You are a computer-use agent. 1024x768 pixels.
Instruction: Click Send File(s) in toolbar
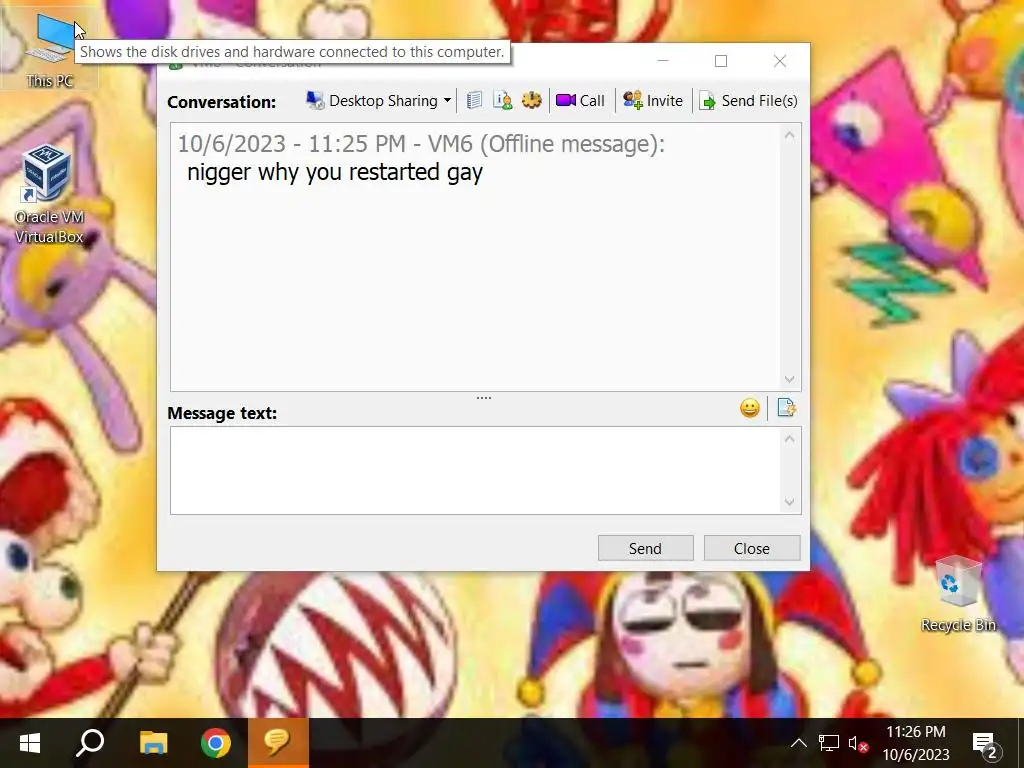[x=748, y=101]
